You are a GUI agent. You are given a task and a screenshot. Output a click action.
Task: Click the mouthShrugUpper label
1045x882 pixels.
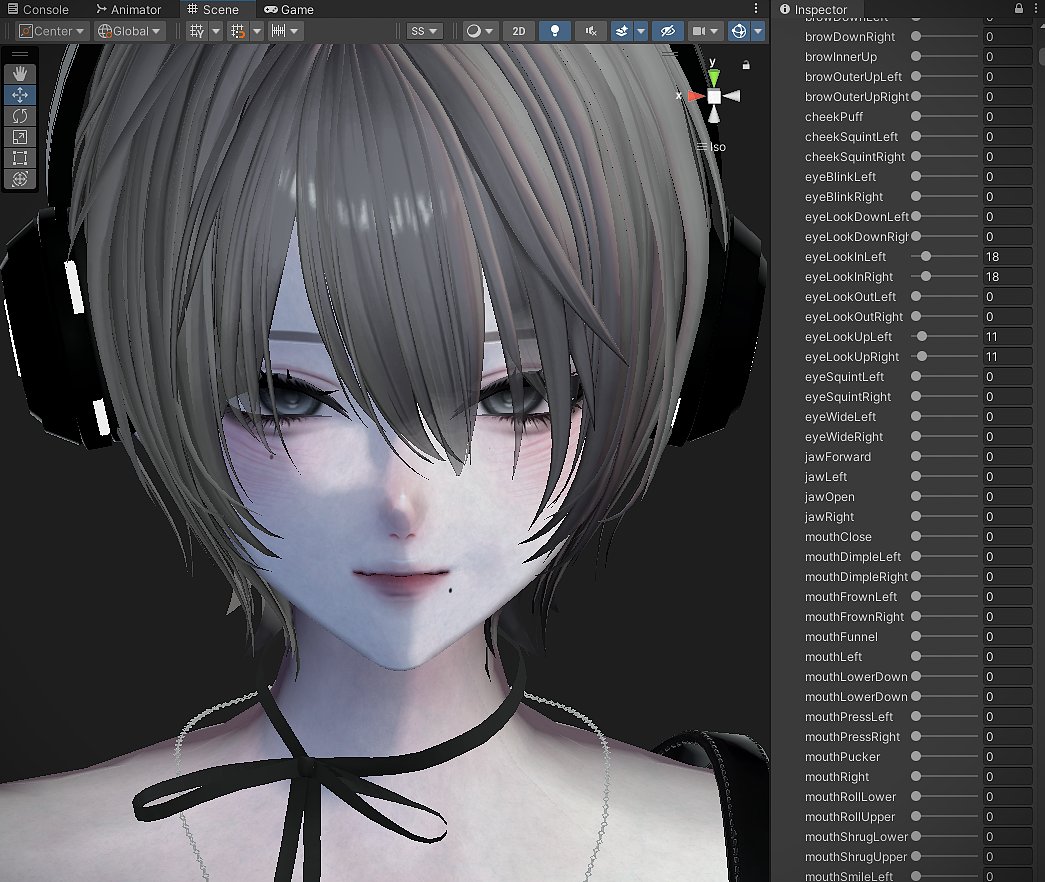[x=856, y=857]
